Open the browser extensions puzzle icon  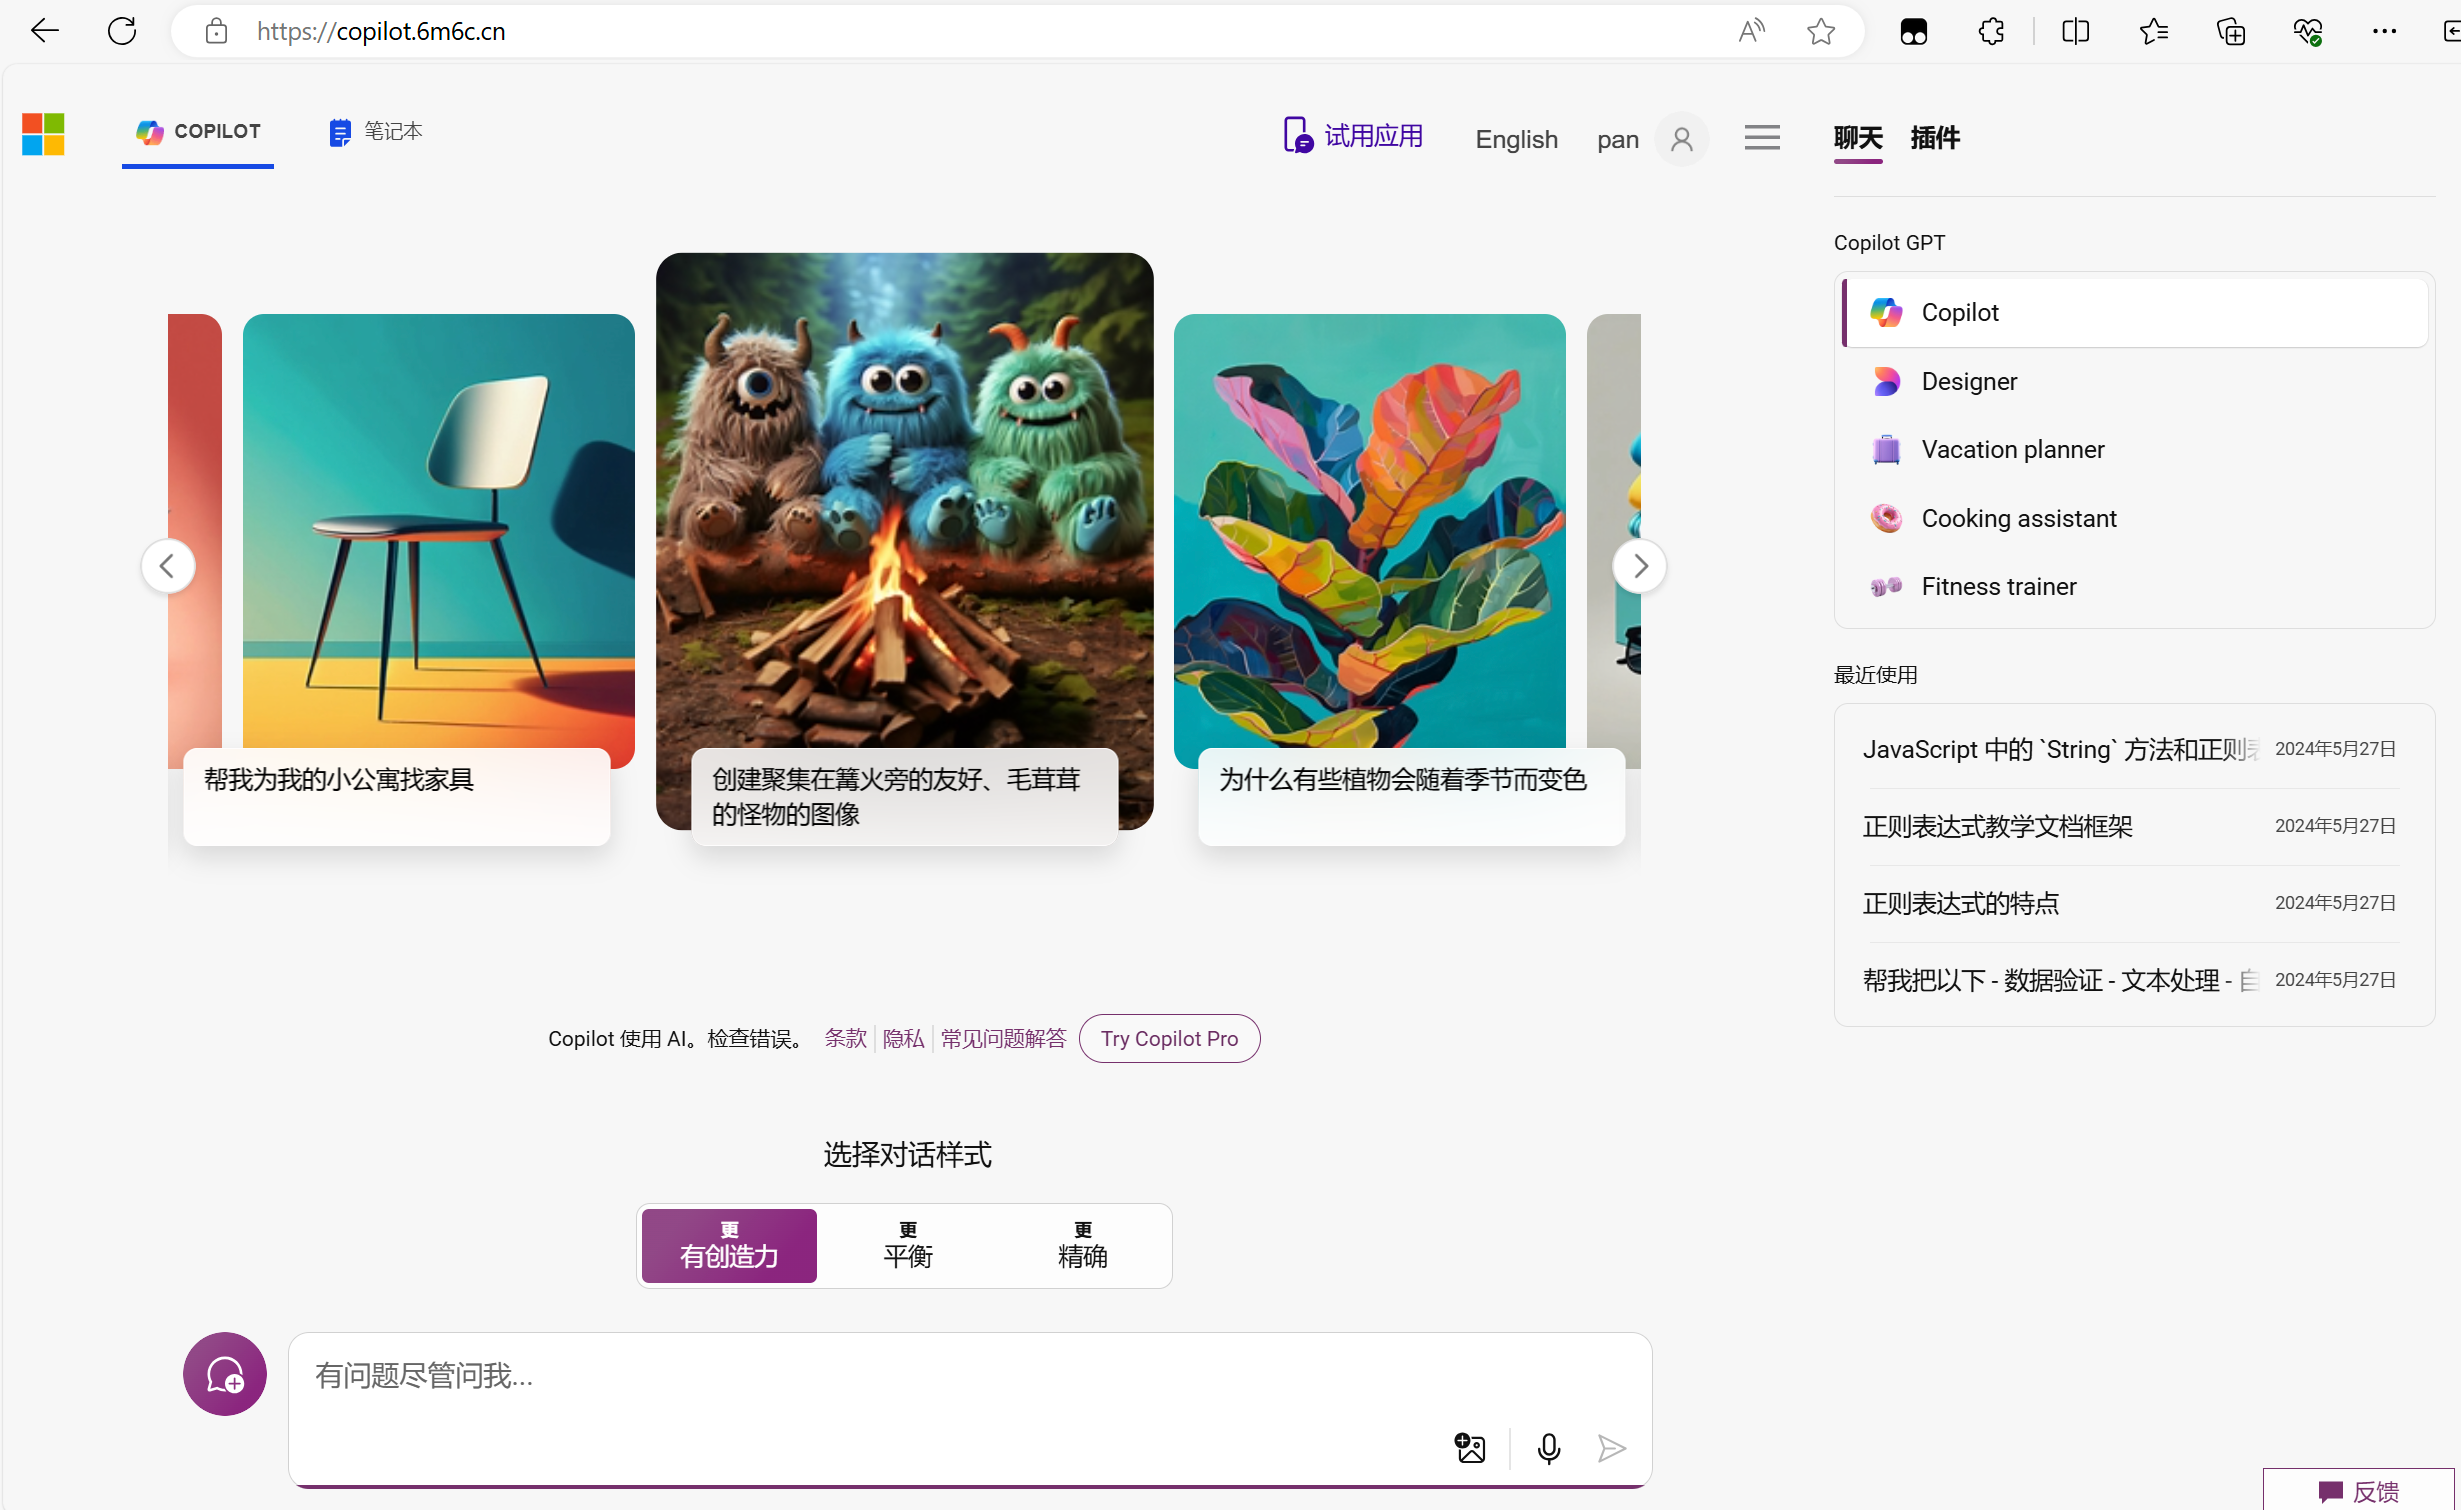(x=1991, y=31)
